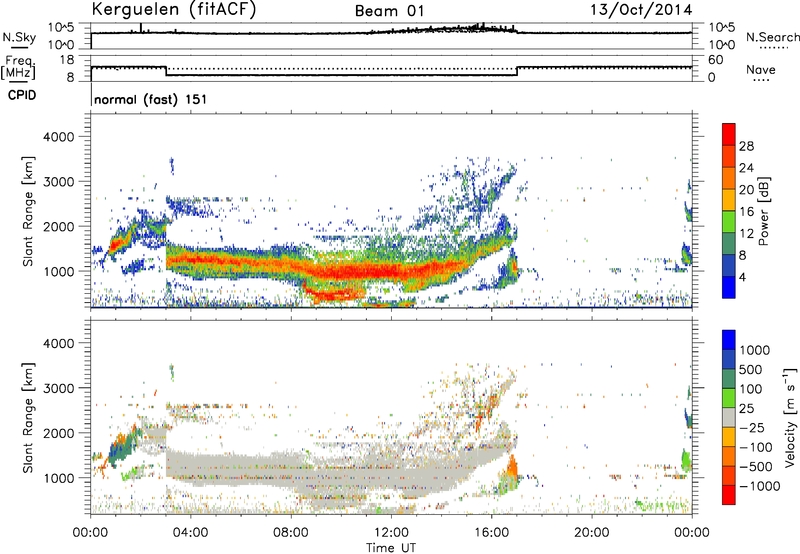Pick the red top segment of the power color bar

pyautogui.click(x=729, y=134)
